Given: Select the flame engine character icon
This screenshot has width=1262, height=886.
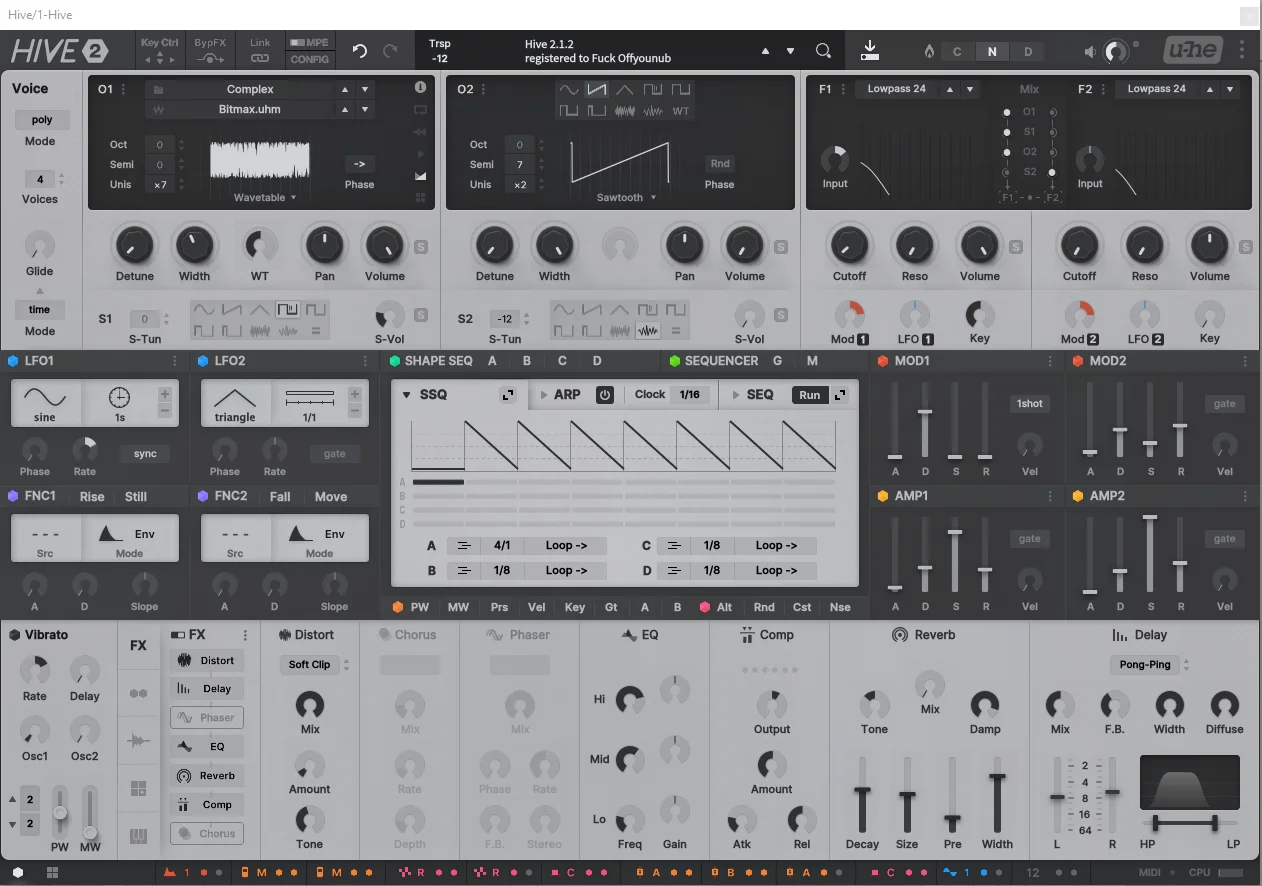Looking at the screenshot, I should pyautogui.click(x=928, y=52).
